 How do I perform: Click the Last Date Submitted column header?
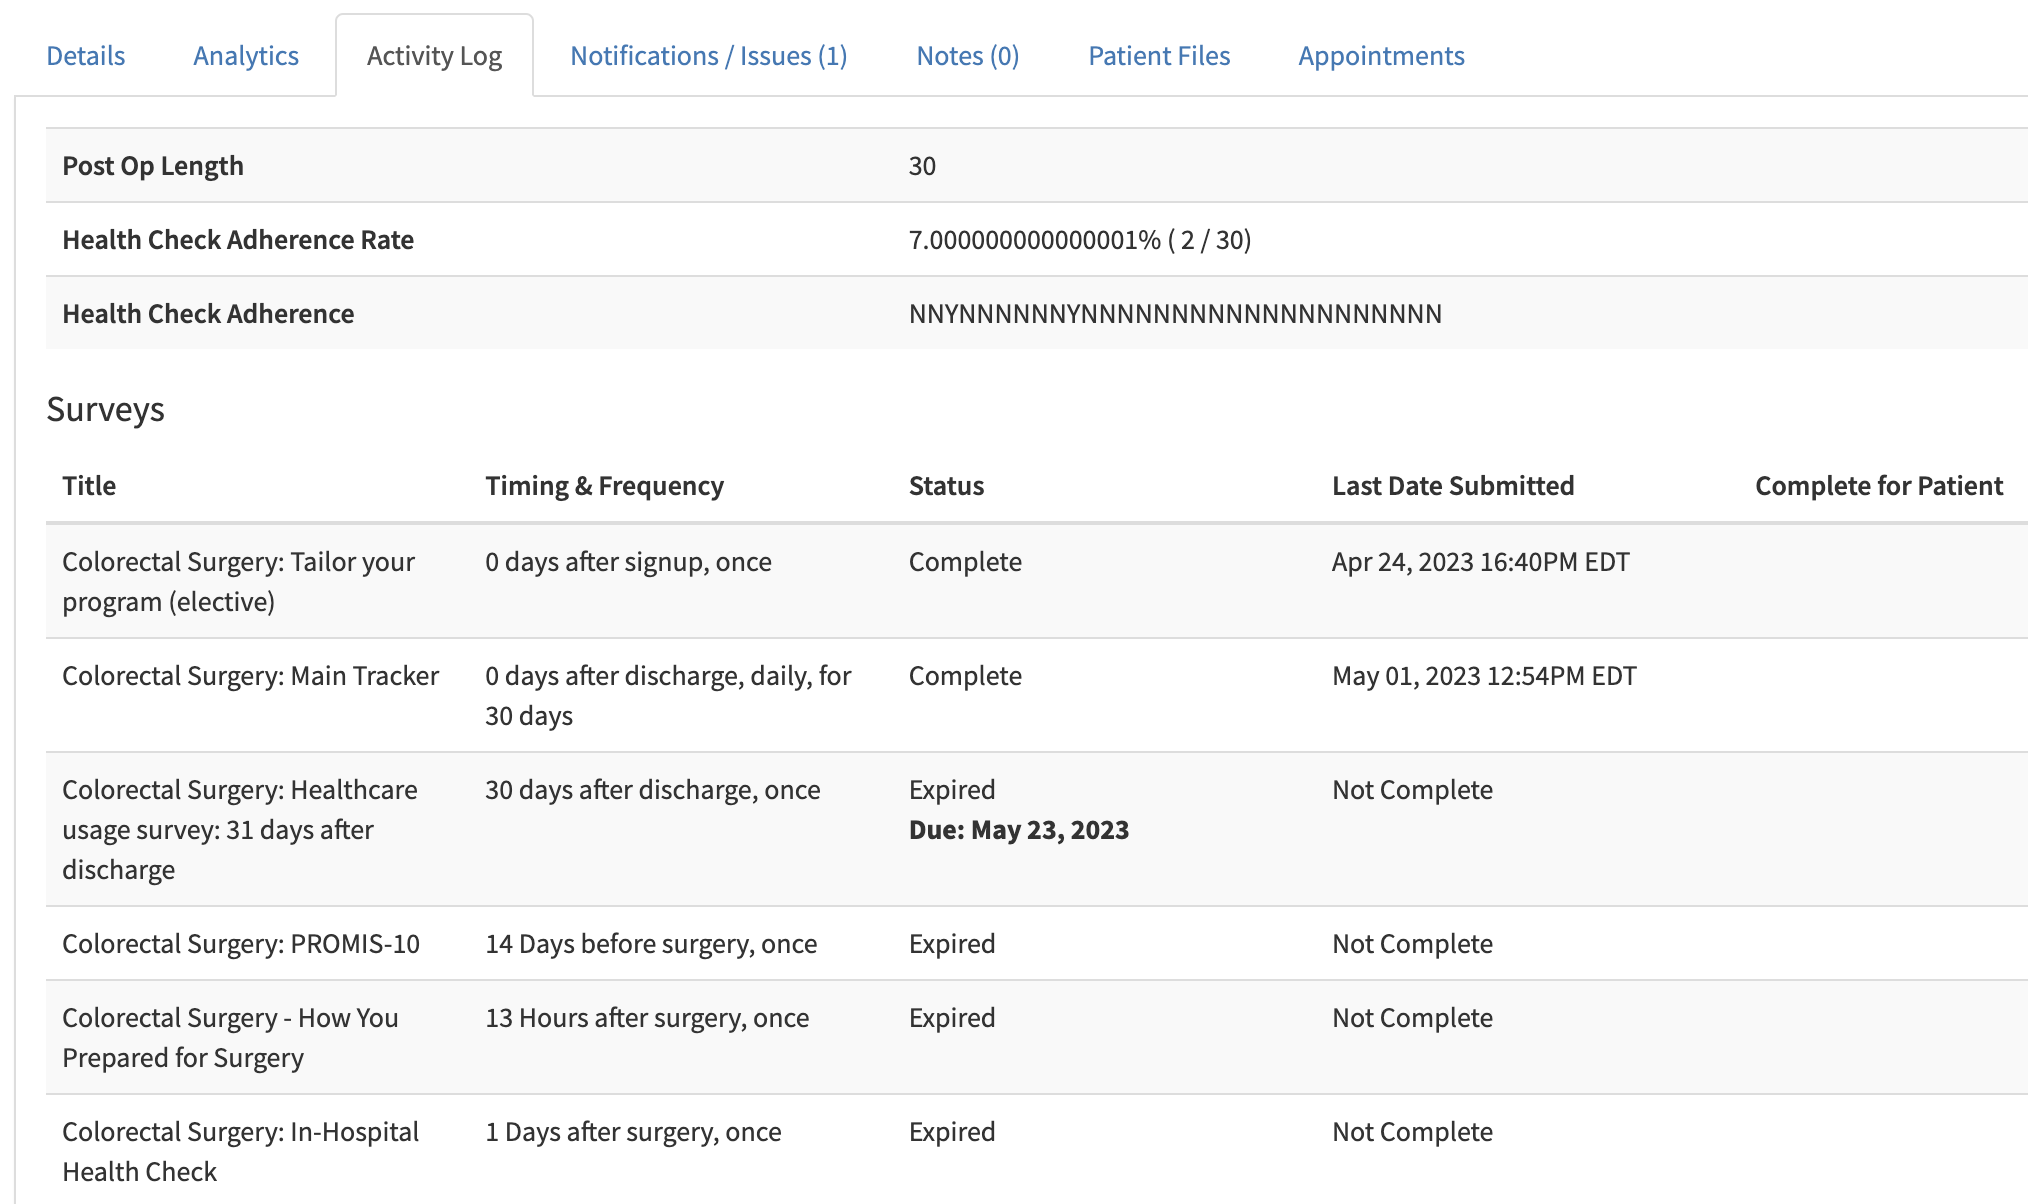pyautogui.click(x=1452, y=486)
